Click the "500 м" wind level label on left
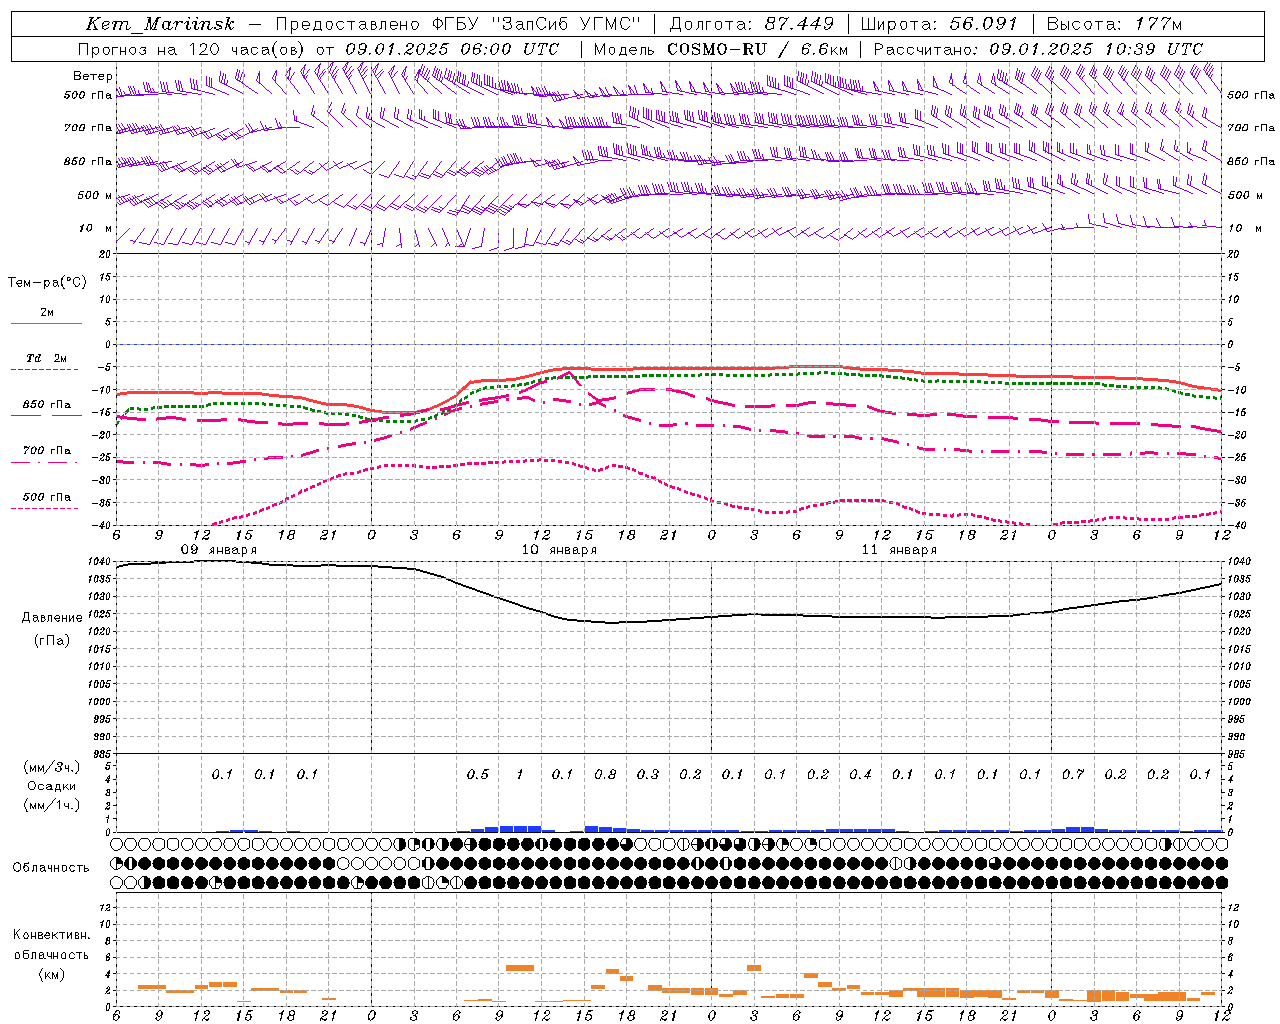The height and width of the screenshot is (1024, 1280). (x=95, y=195)
